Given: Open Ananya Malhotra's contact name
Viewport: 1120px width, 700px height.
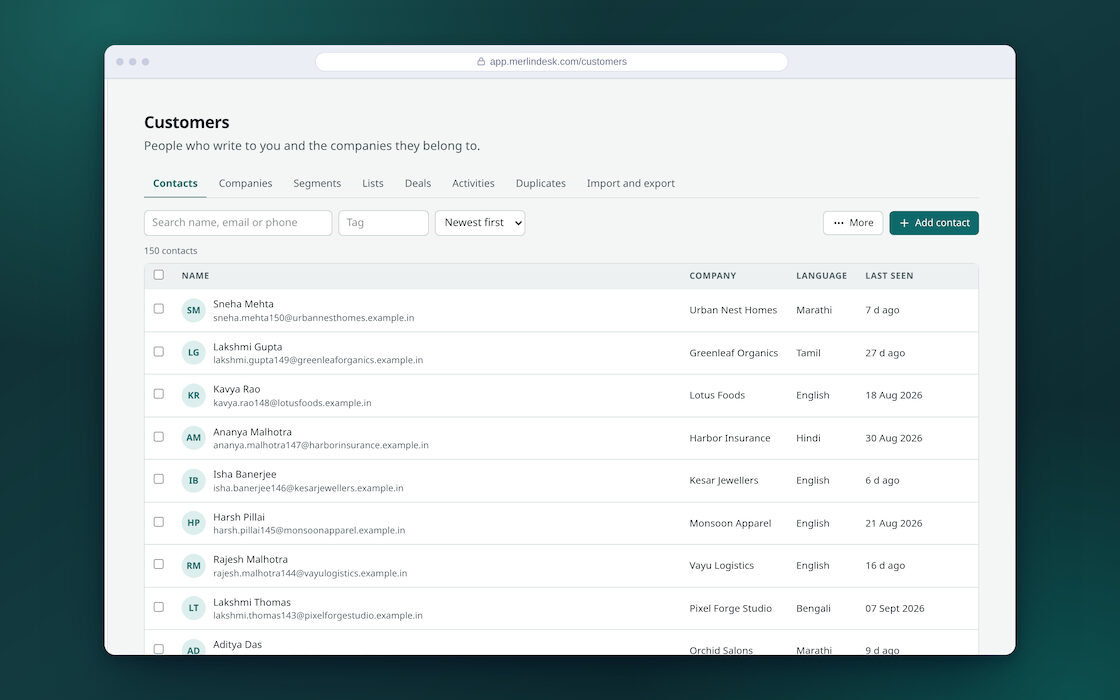Looking at the screenshot, I should click(252, 432).
